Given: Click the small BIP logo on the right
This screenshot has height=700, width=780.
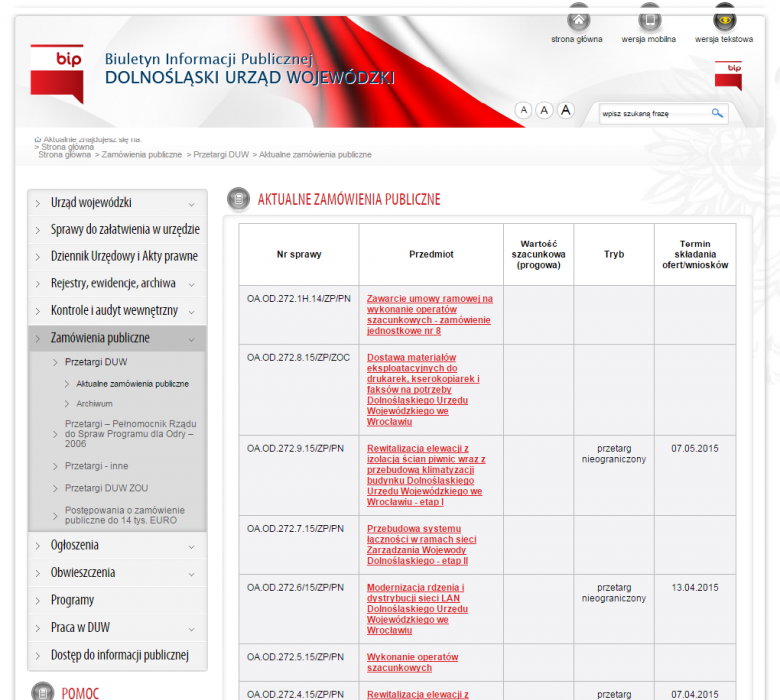Looking at the screenshot, I should point(728,74).
